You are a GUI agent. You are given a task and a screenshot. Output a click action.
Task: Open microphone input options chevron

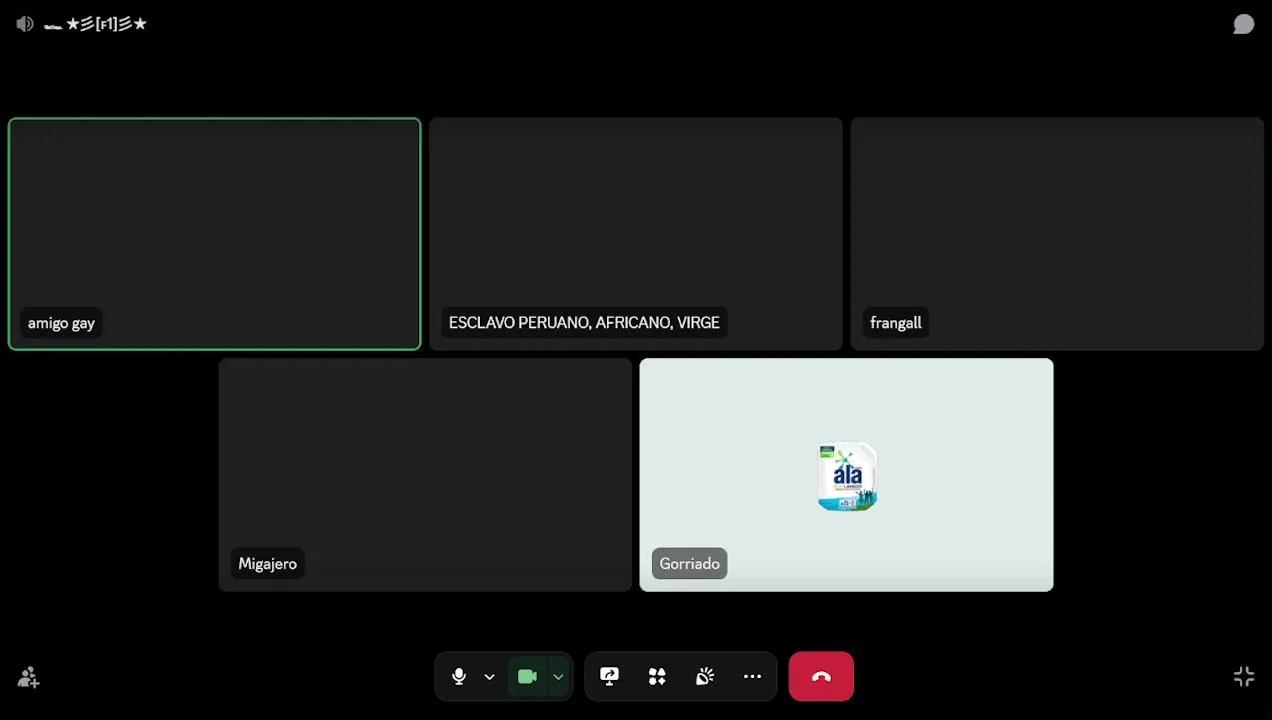pyautogui.click(x=489, y=677)
